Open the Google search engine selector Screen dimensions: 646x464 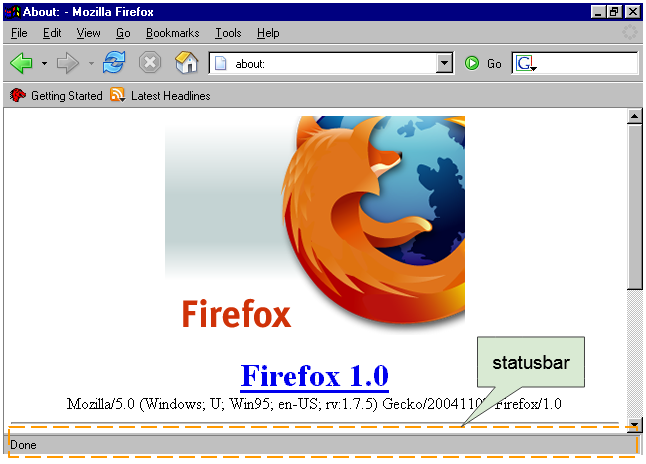point(526,63)
